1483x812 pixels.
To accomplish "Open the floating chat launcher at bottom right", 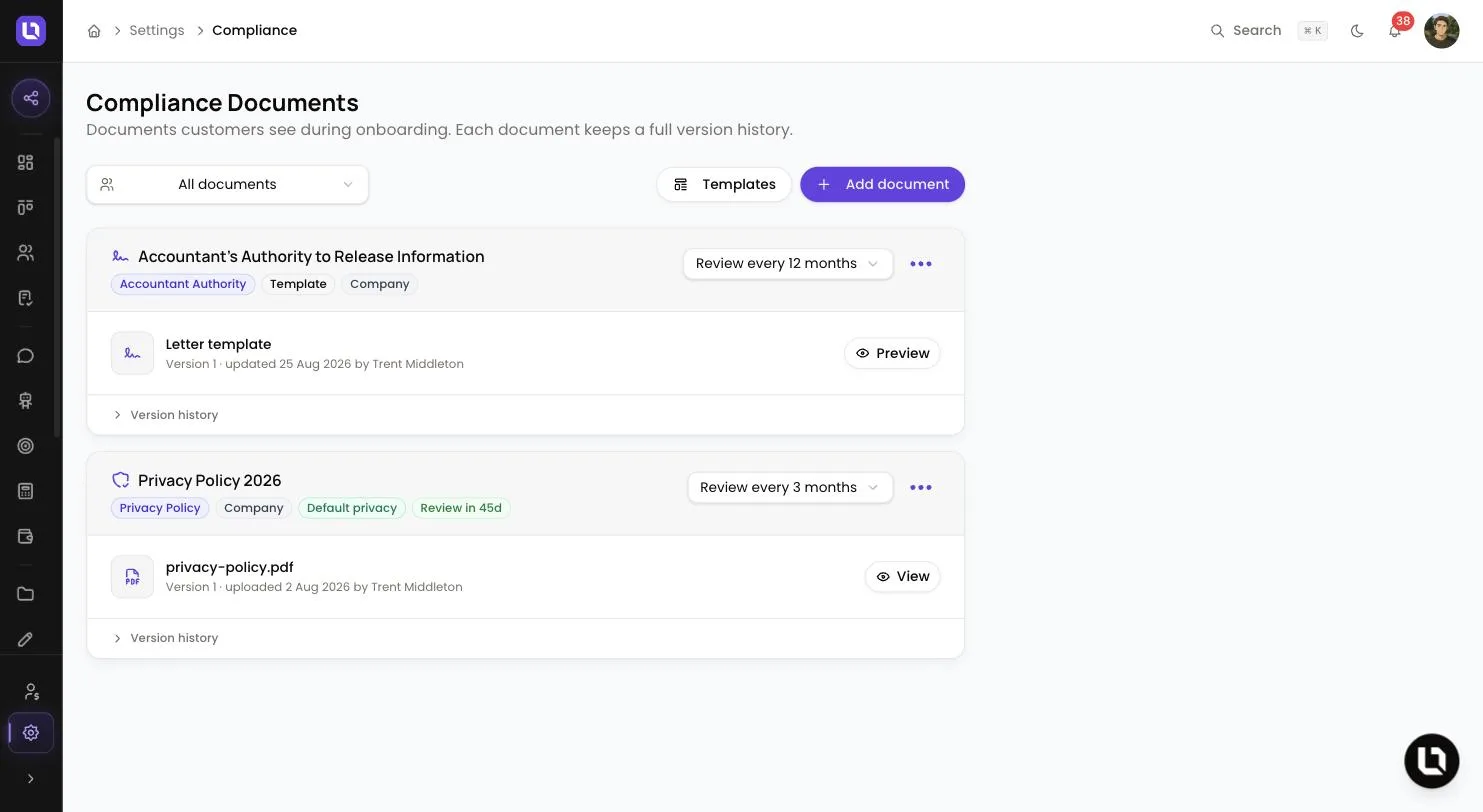I will (1431, 761).
